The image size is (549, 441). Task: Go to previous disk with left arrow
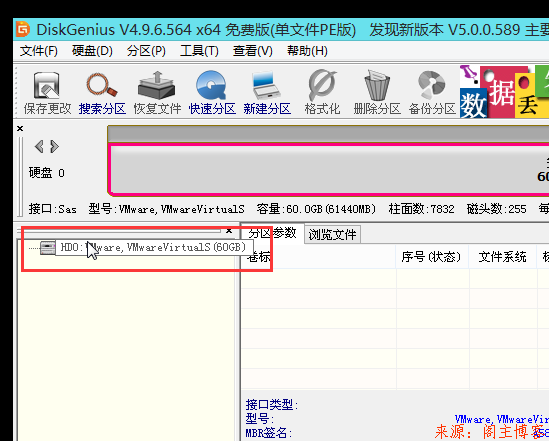tap(39, 146)
